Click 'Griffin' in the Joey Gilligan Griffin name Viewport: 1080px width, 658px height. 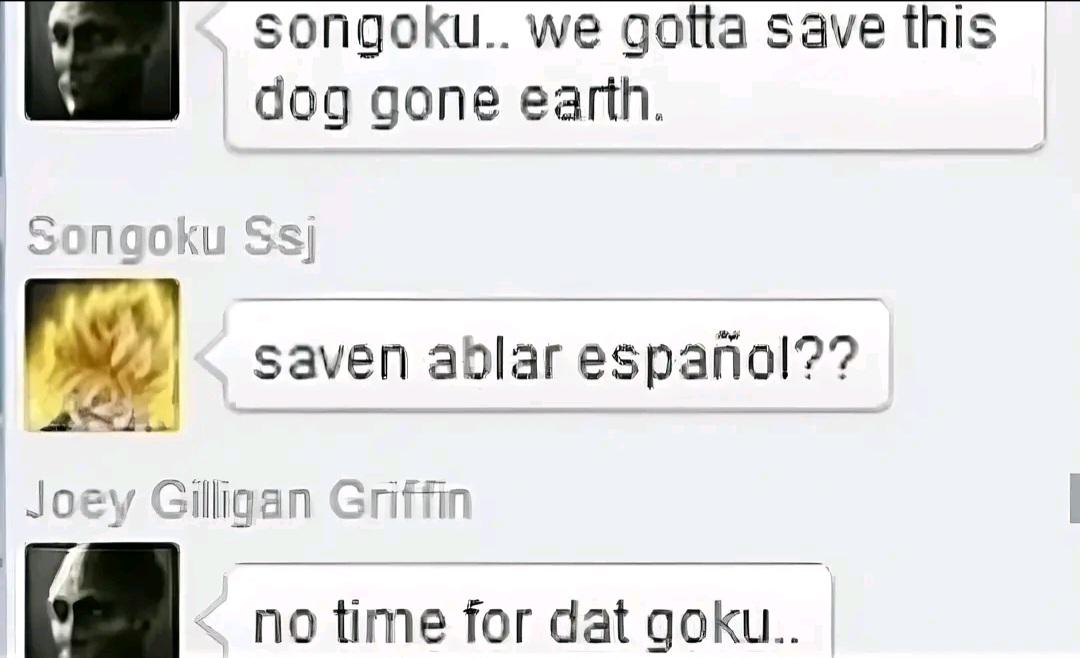400,500
